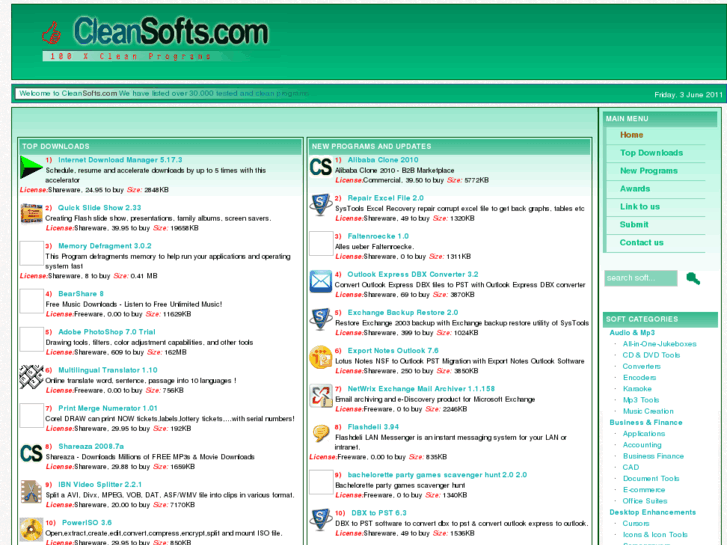Screen dimensions: 727x545
Task: Open DBX to PST 6.3 link
Action: pyautogui.click(x=379, y=513)
